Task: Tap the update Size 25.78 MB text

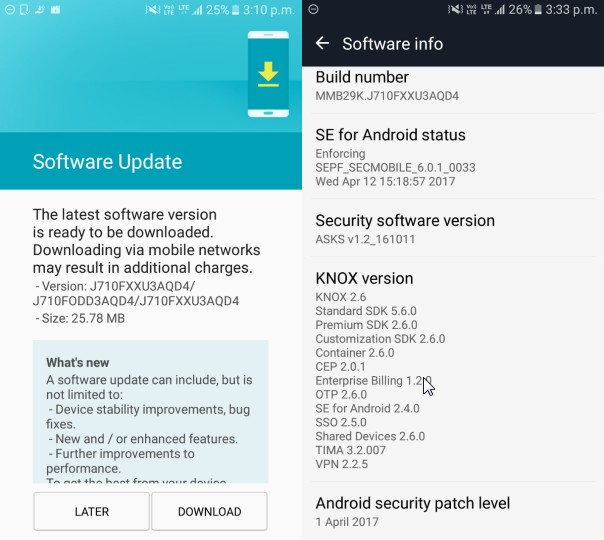Action: (80, 318)
